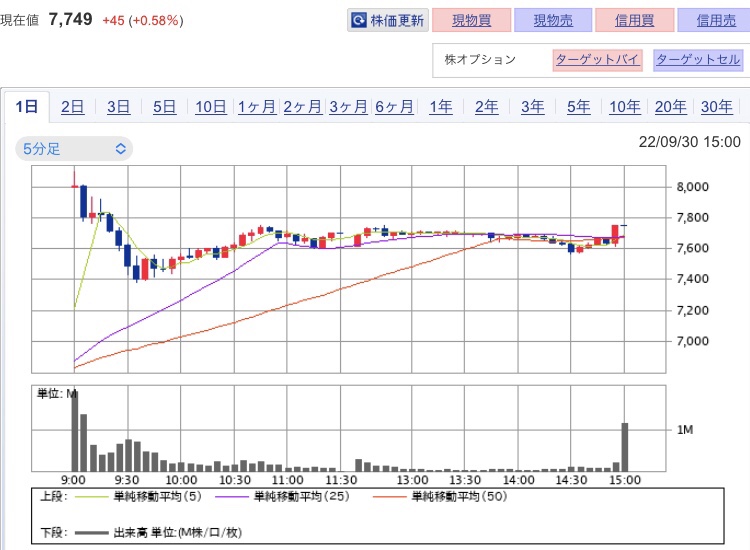This screenshot has height=550, width=750.
Task: Click the 単純移動平均(25) legend entry
Action: [282, 496]
